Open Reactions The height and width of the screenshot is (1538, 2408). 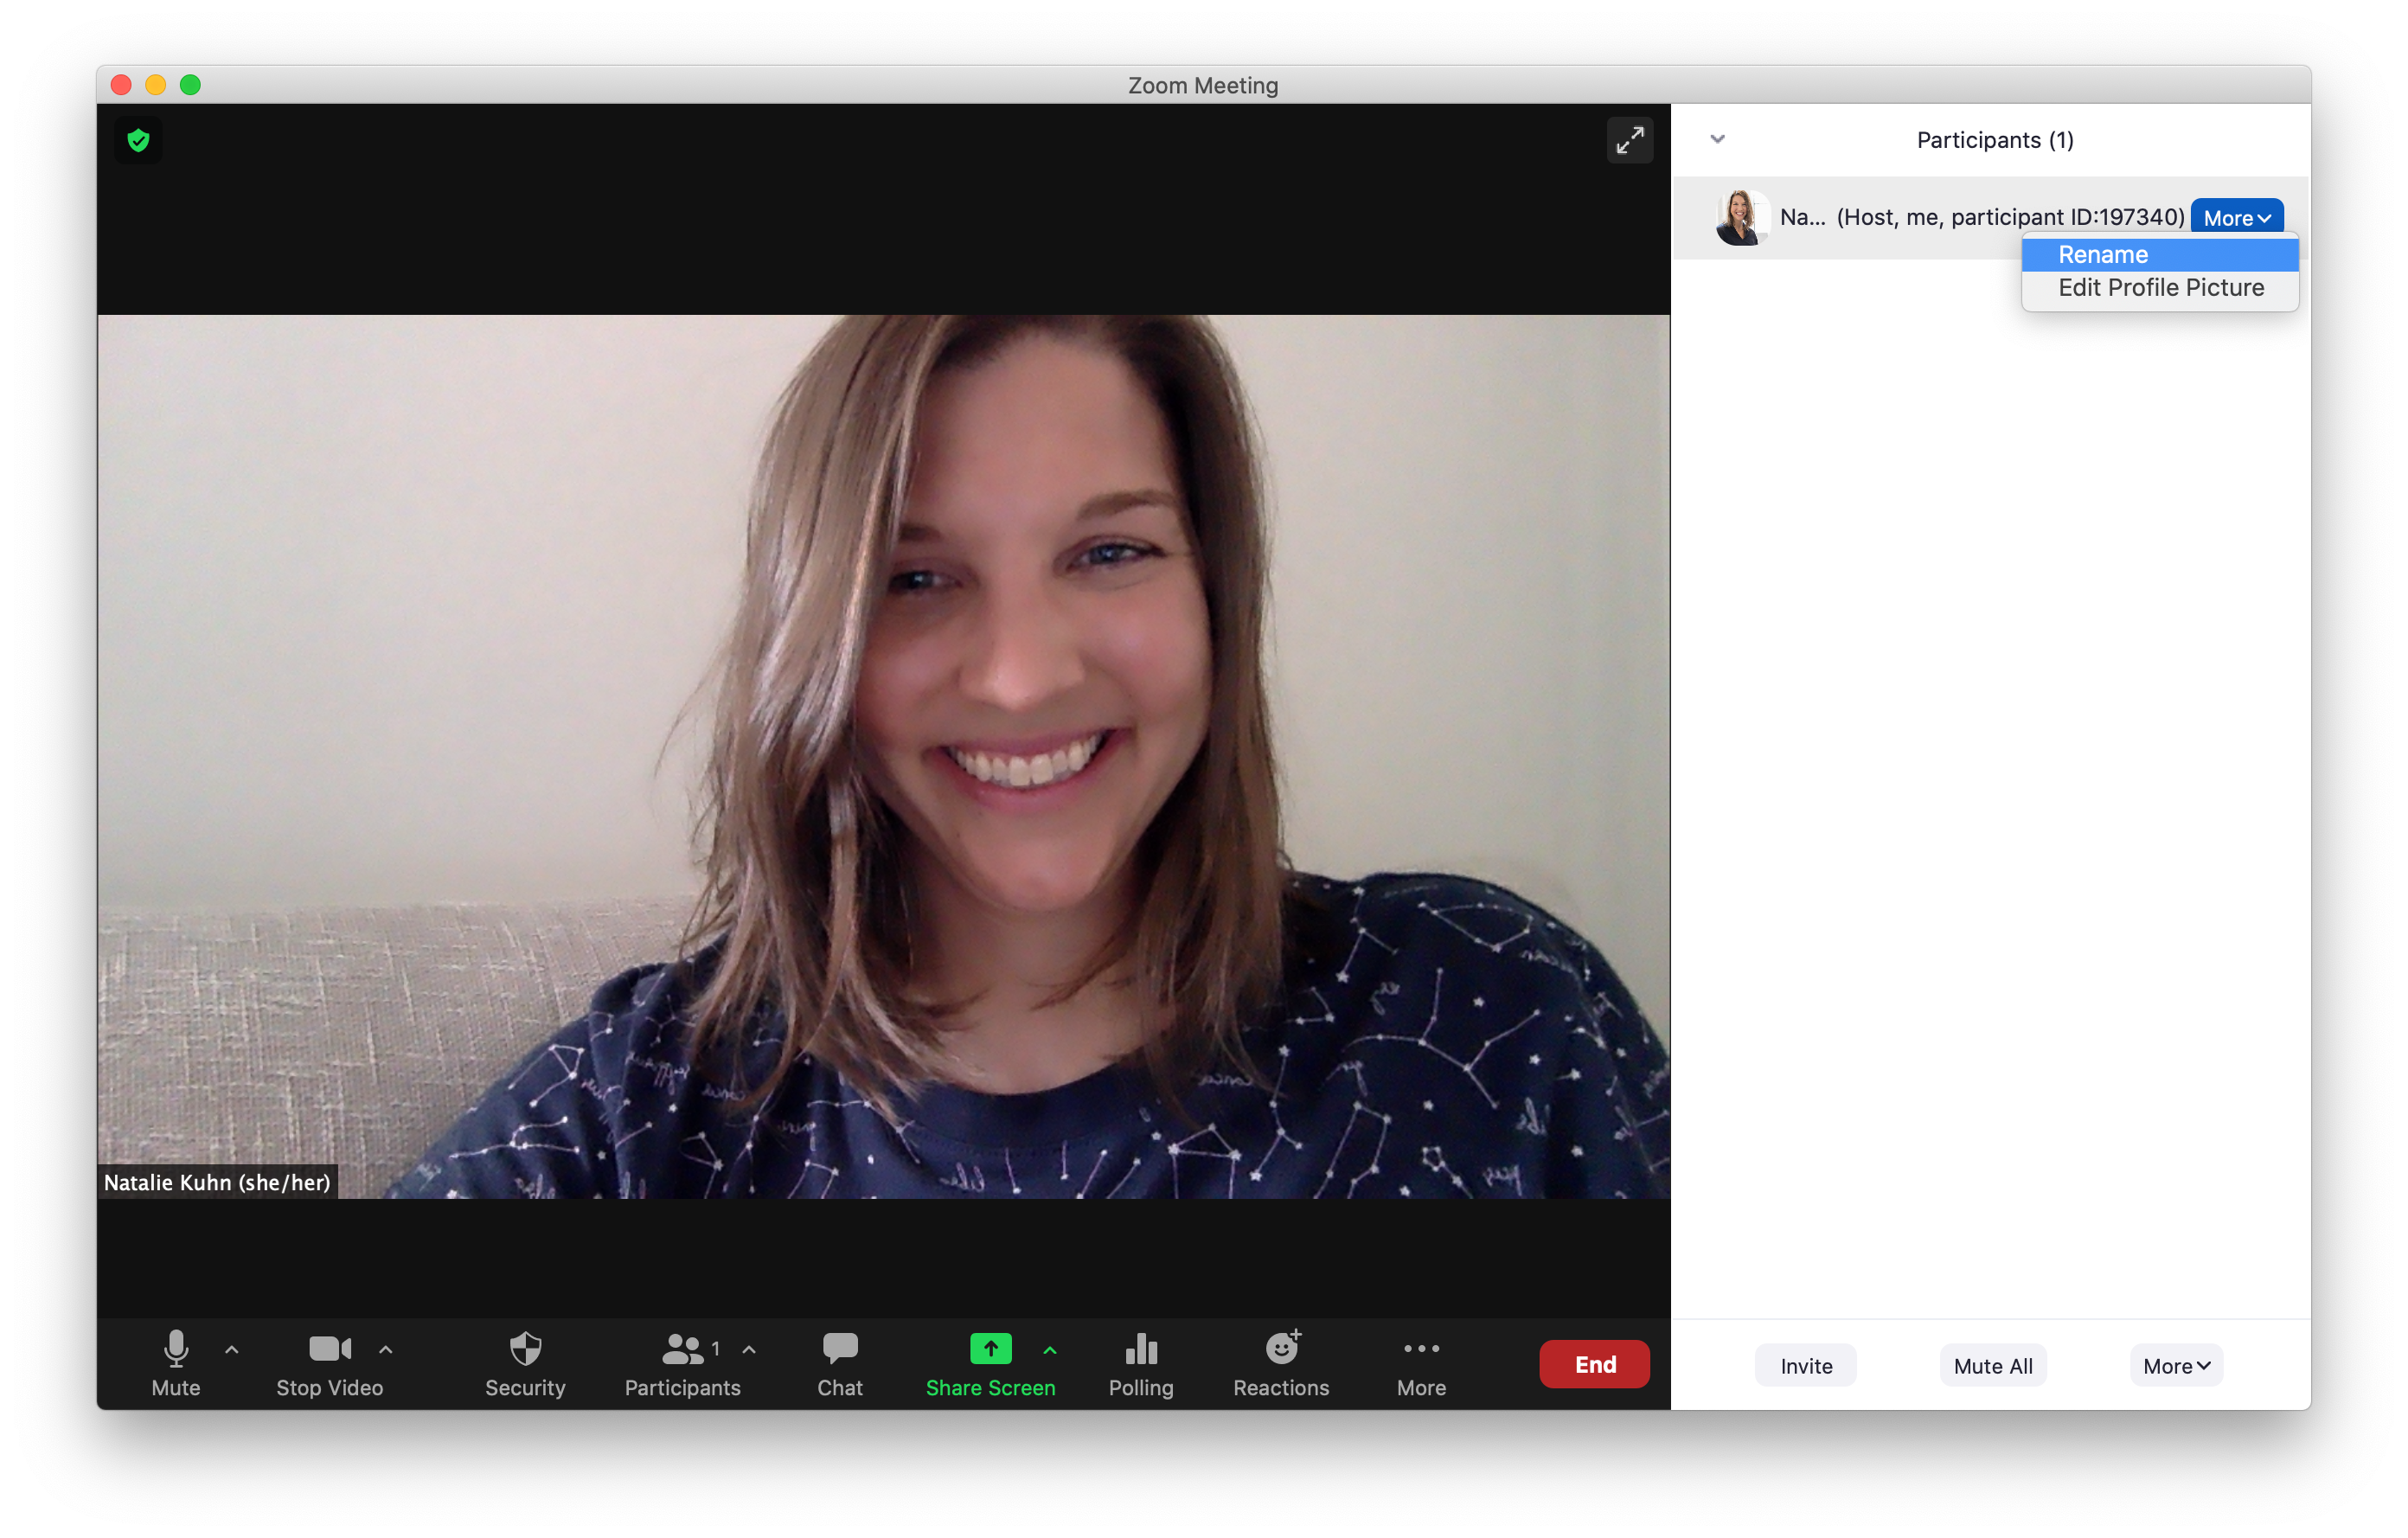pyautogui.click(x=1281, y=1364)
